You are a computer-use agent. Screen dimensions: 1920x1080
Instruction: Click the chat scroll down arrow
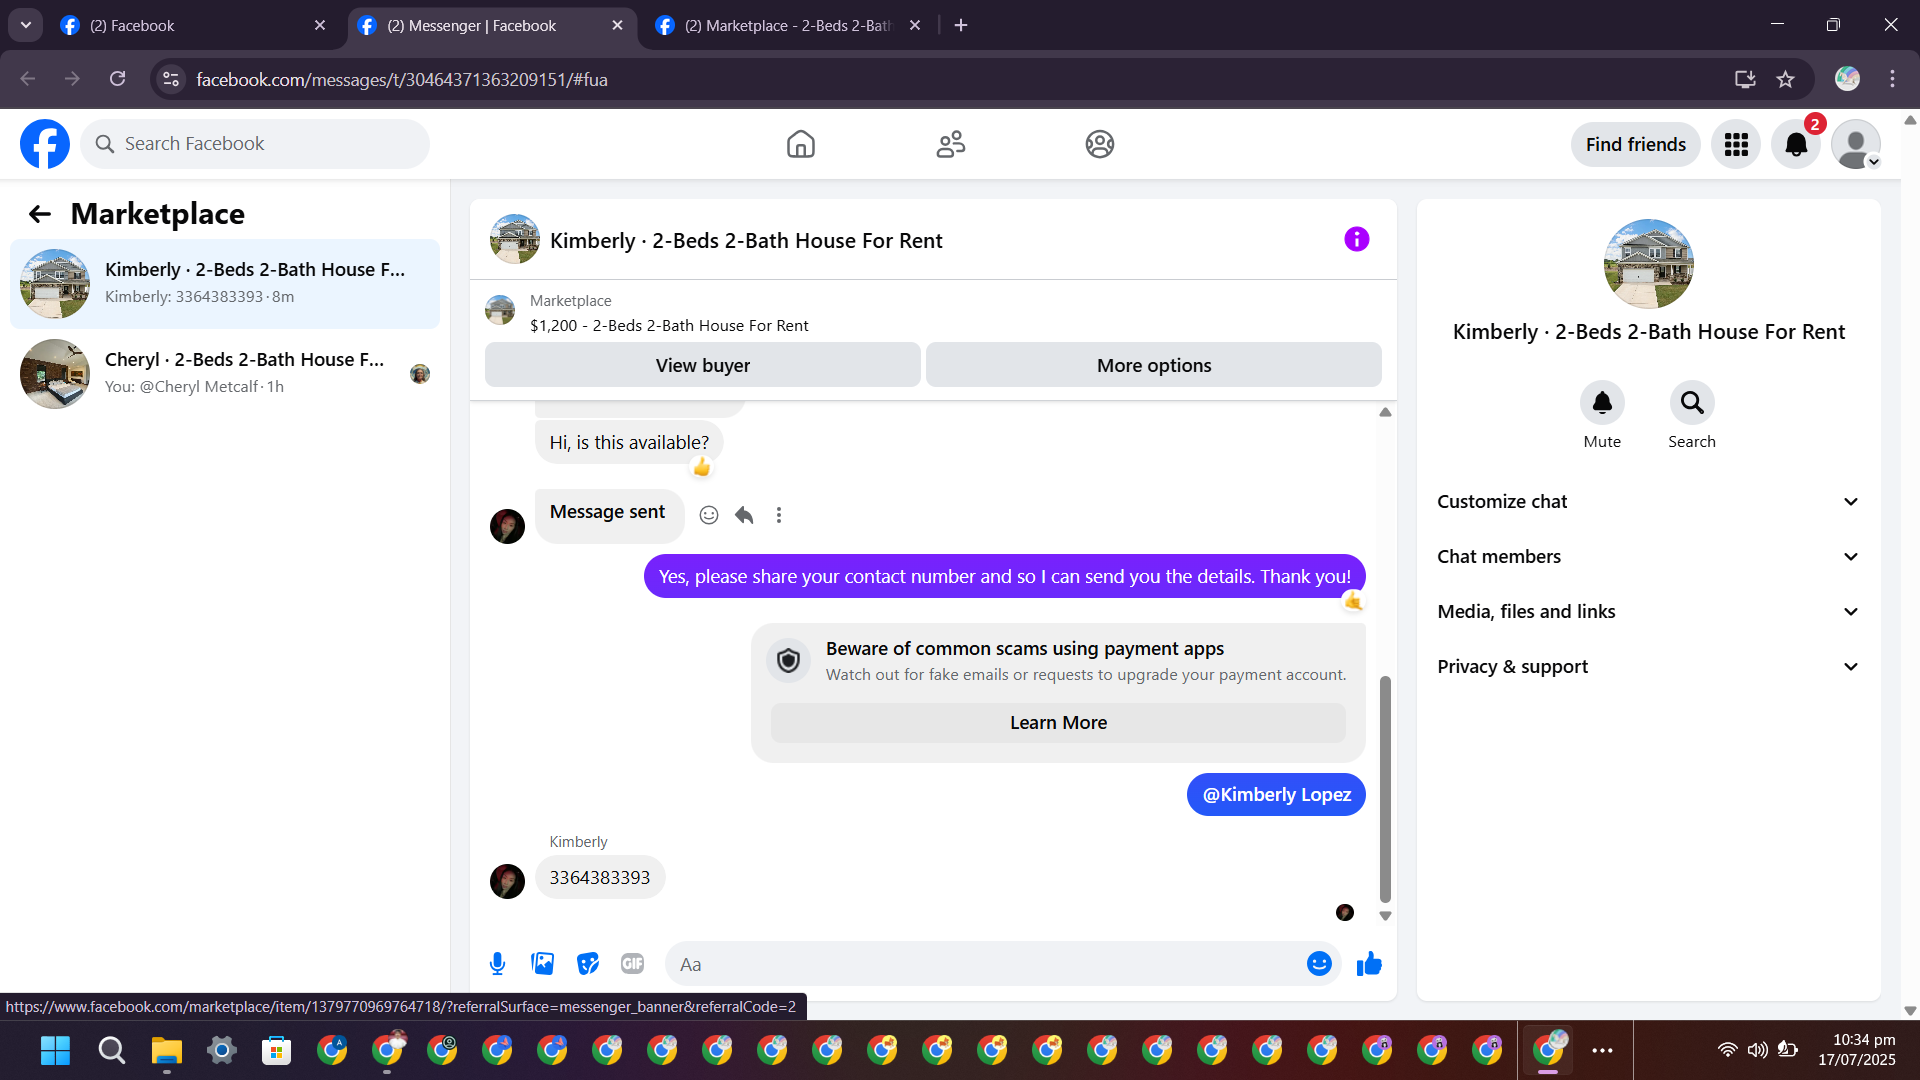(1385, 916)
